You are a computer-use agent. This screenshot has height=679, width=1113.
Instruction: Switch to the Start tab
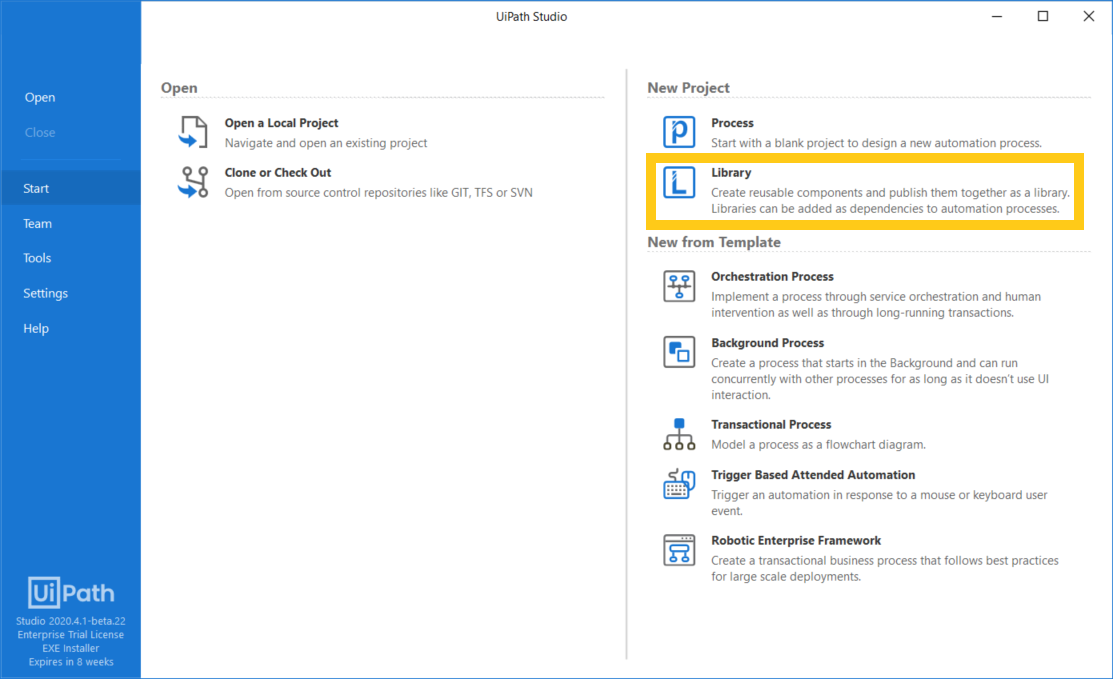click(70, 188)
